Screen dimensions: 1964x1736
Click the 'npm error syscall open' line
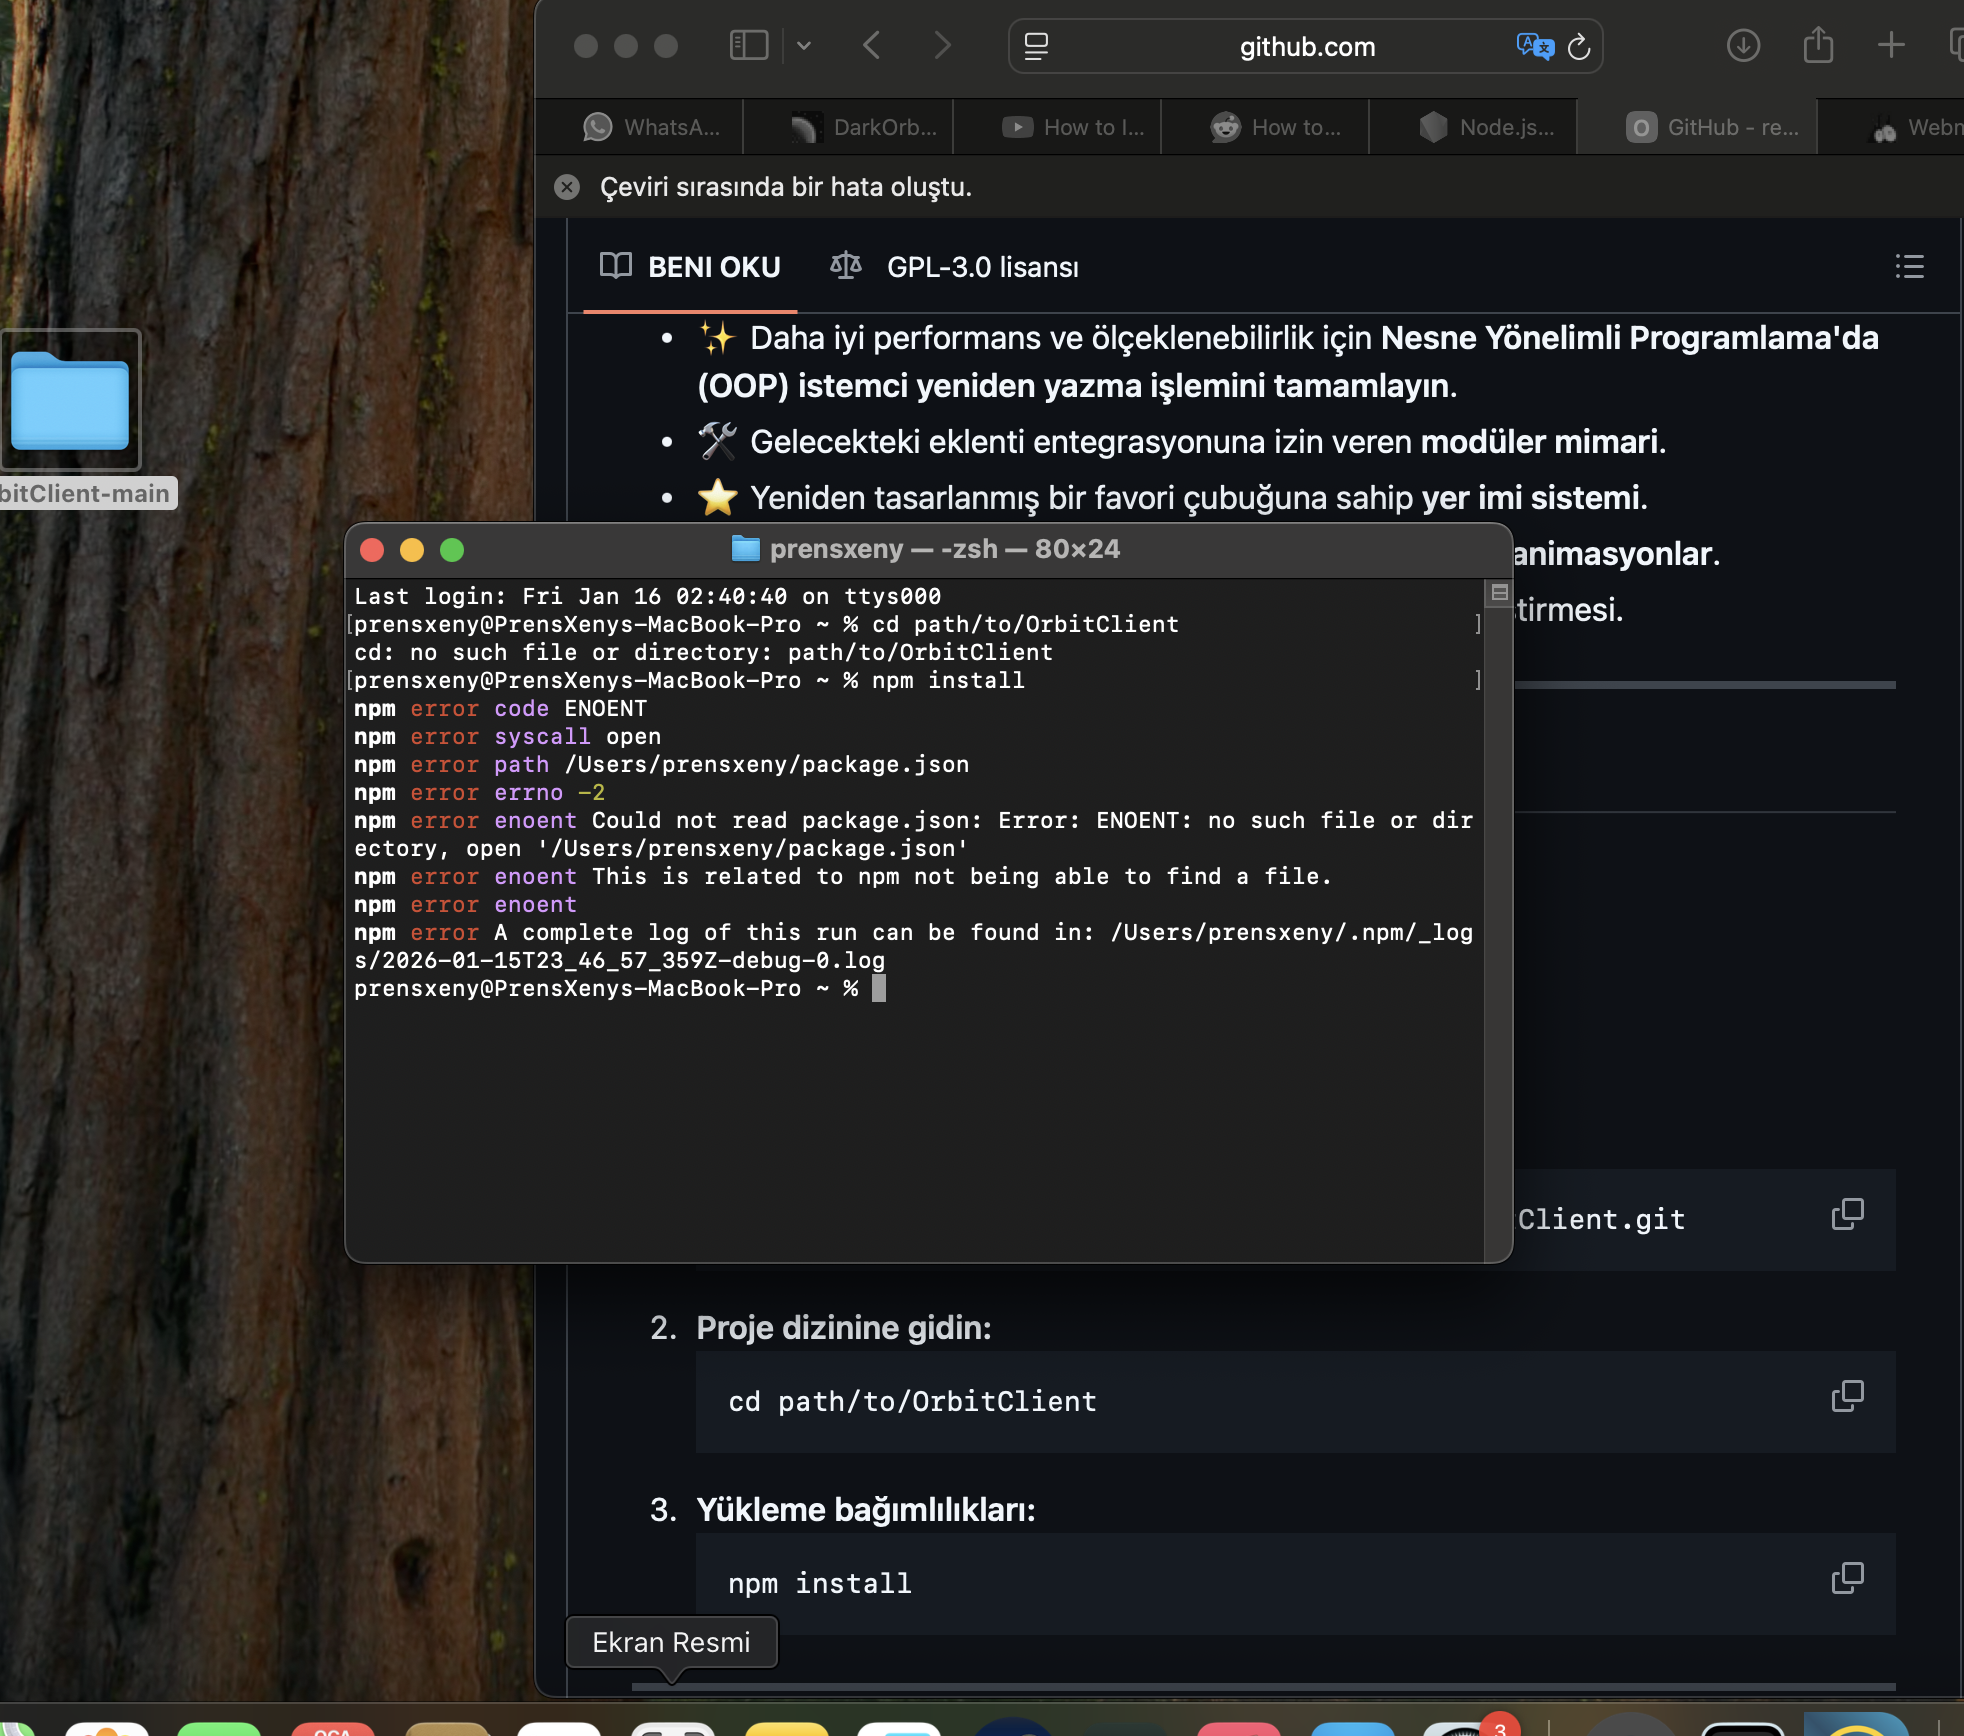tap(507, 737)
